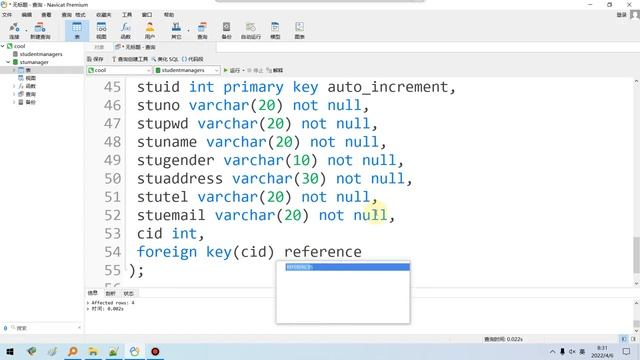Click the 解释 explain button
This screenshot has width=640, height=360.
275,71
